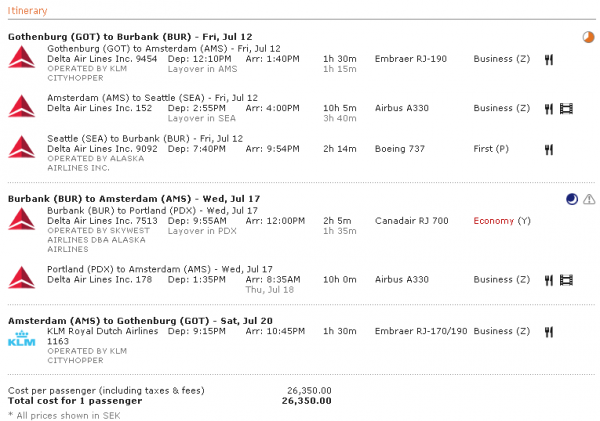600x421 pixels.
Task: Click meal icon on KLM flight 1163
Action: click(x=549, y=331)
